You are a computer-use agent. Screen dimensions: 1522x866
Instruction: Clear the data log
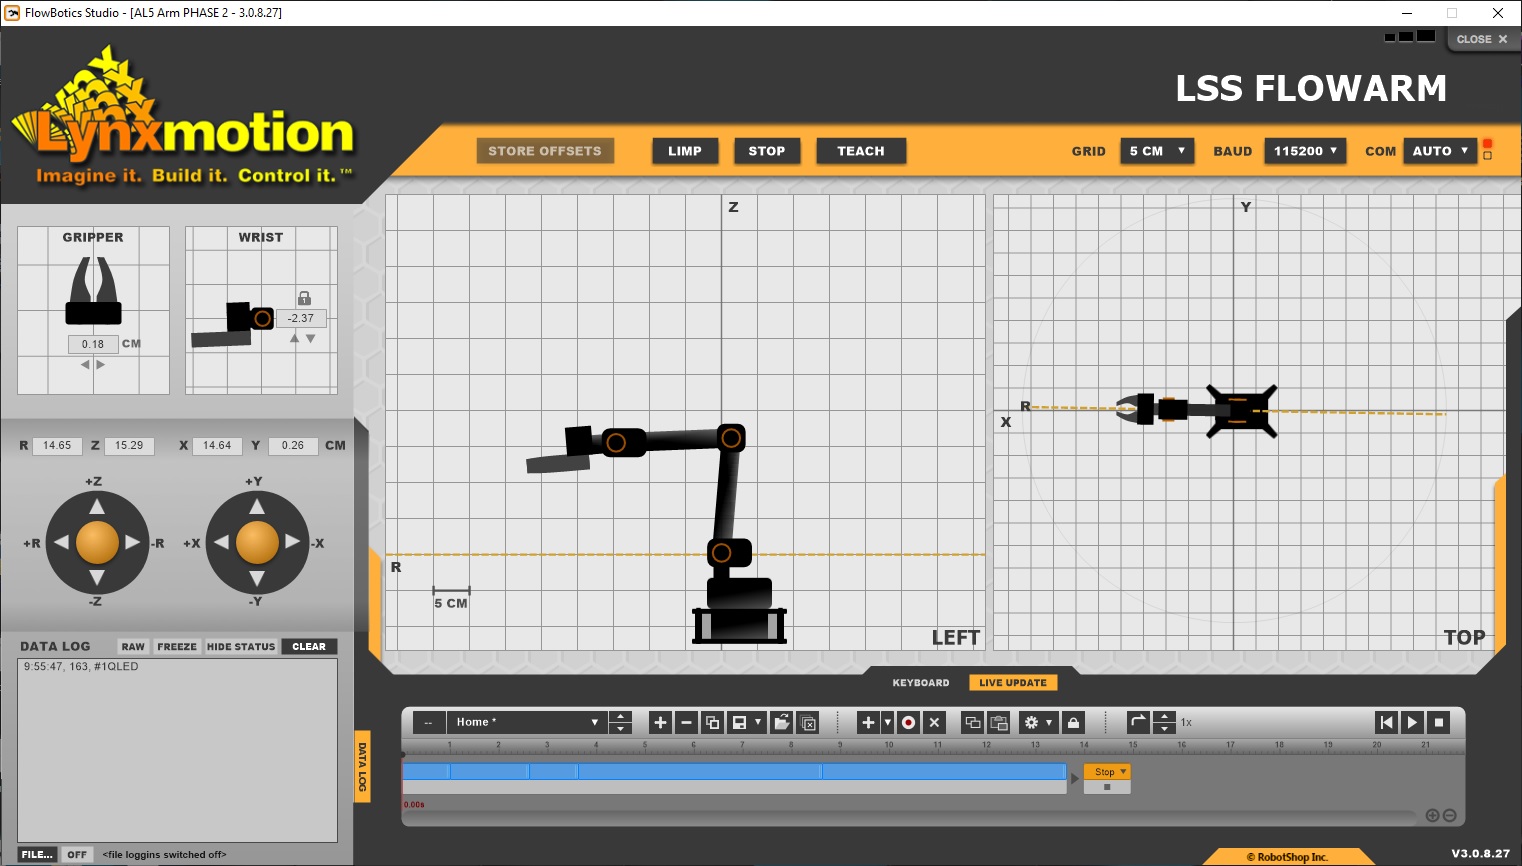point(309,647)
